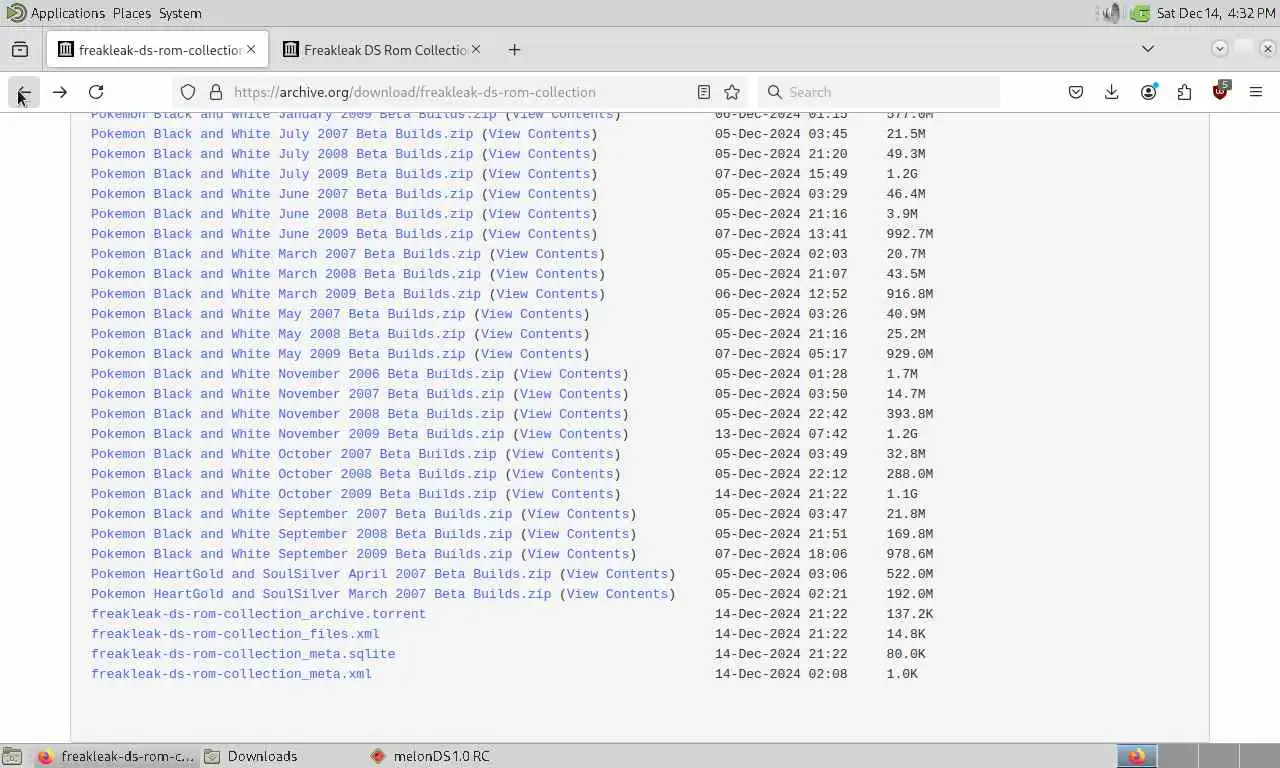Reload the current page
The height and width of the screenshot is (768, 1280).
(x=96, y=92)
